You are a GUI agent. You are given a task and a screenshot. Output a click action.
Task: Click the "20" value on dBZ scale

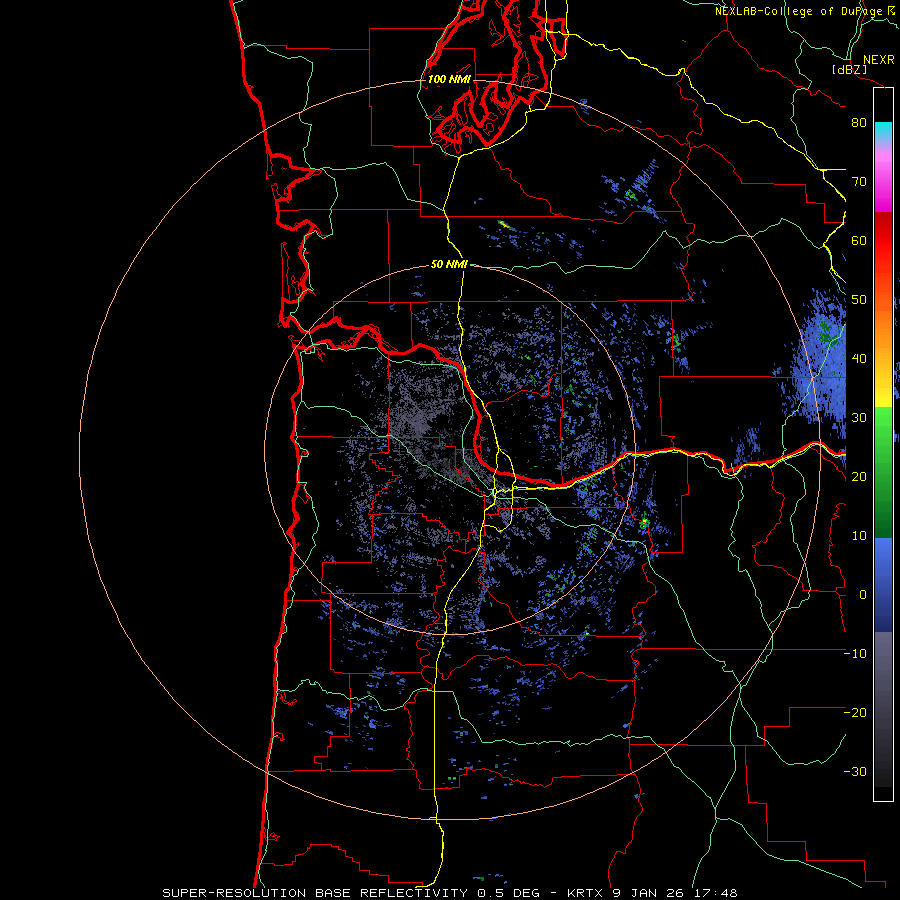[x=859, y=477]
